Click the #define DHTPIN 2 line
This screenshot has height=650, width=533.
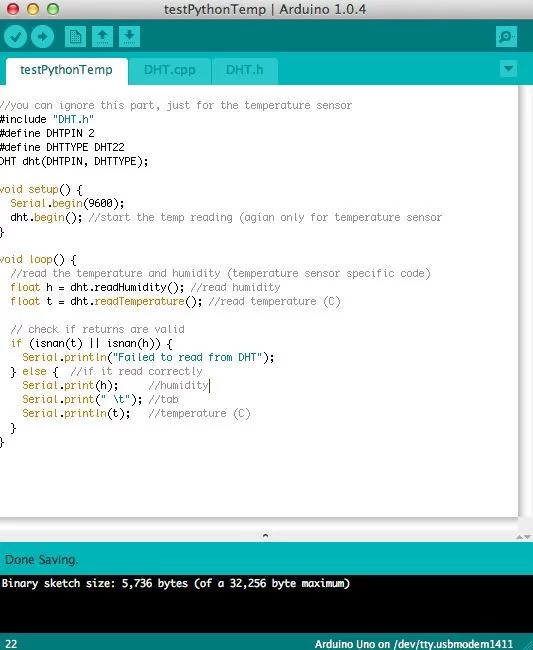(x=47, y=133)
